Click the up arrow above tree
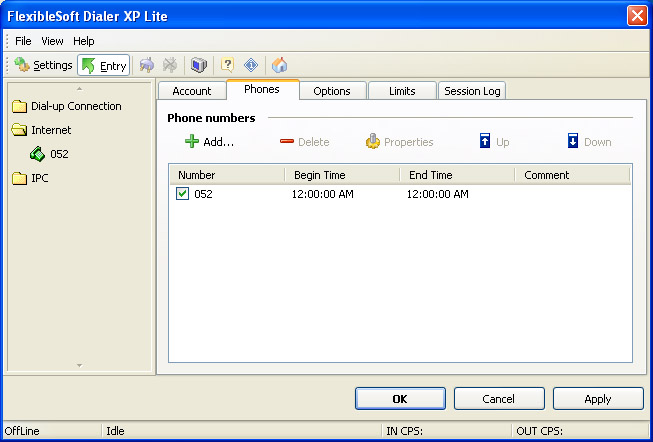The image size is (653, 442). point(80,89)
